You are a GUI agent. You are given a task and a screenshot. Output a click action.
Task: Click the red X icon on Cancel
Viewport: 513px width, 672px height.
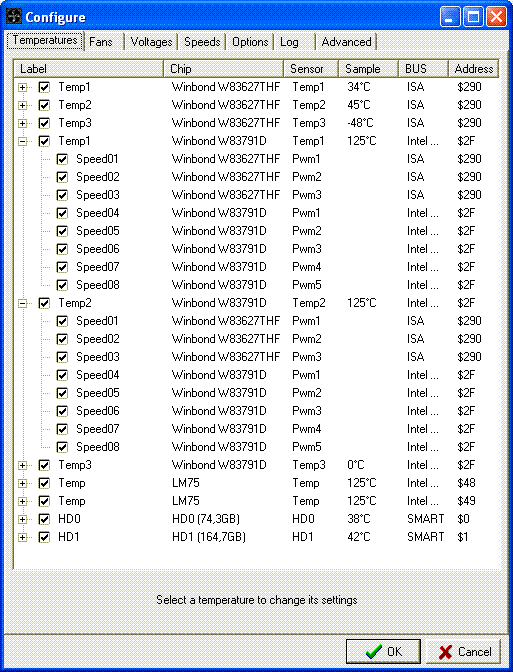point(445,652)
